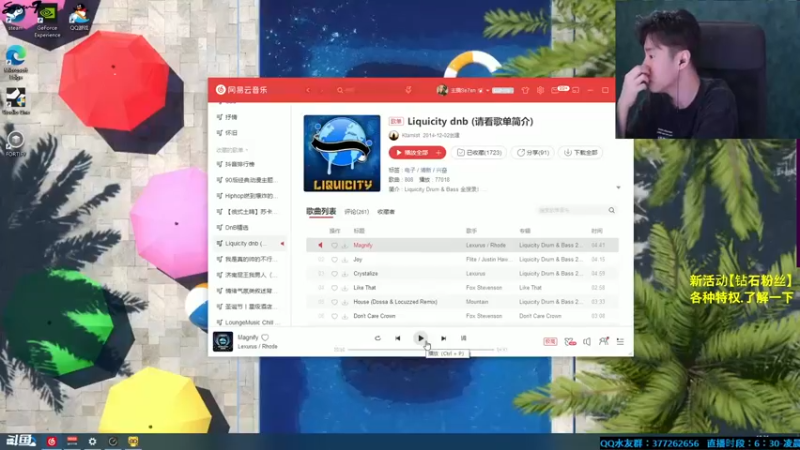The width and height of the screenshot is (800, 450).
Task: Open the settings gear in title bar
Action: [540, 90]
